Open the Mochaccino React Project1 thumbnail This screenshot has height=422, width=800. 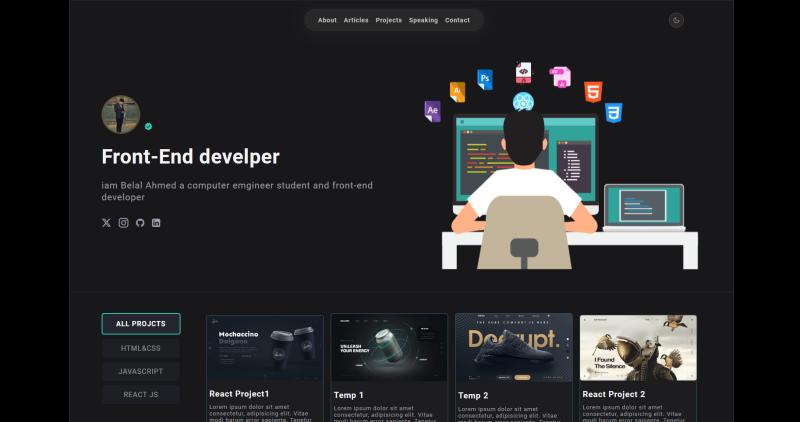(x=264, y=348)
